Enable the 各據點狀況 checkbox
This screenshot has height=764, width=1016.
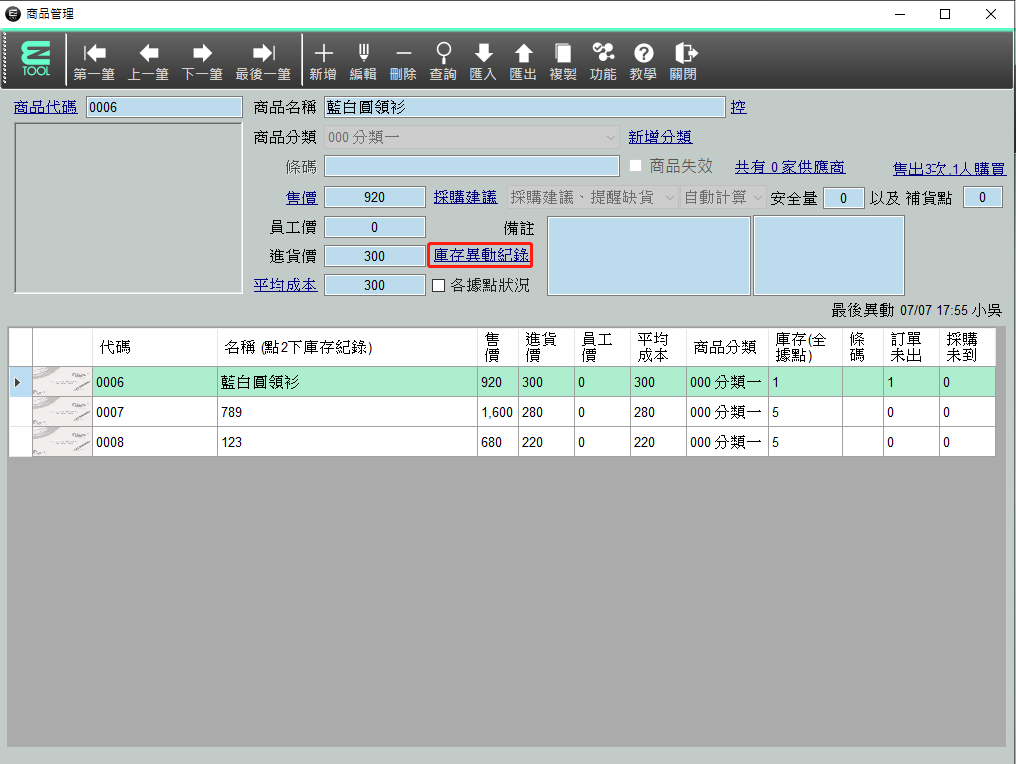[438, 286]
